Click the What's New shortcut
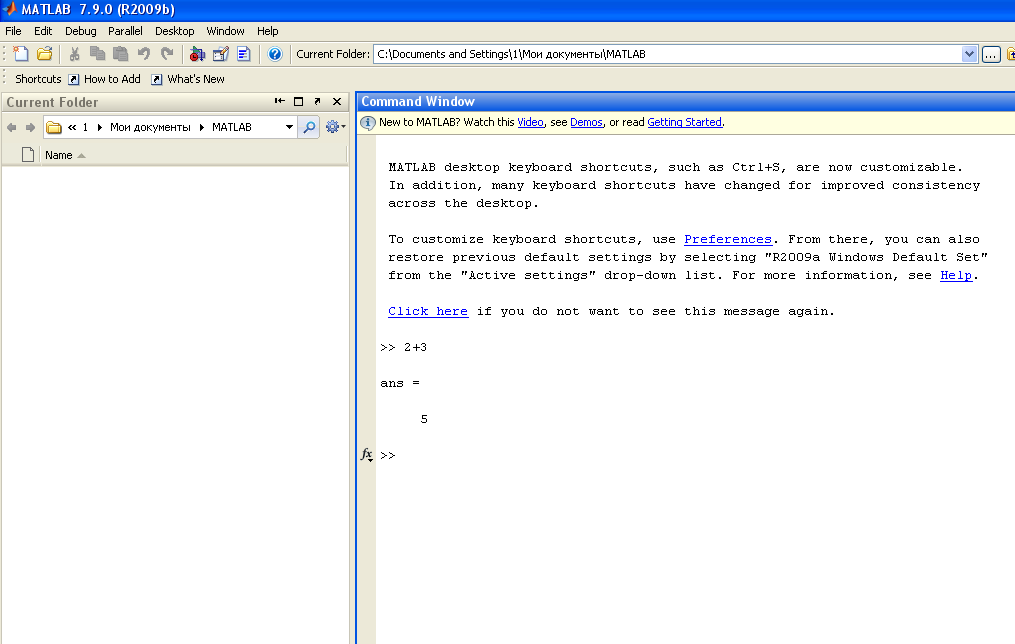This screenshot has width=1015, height=644. coord(188,79)
